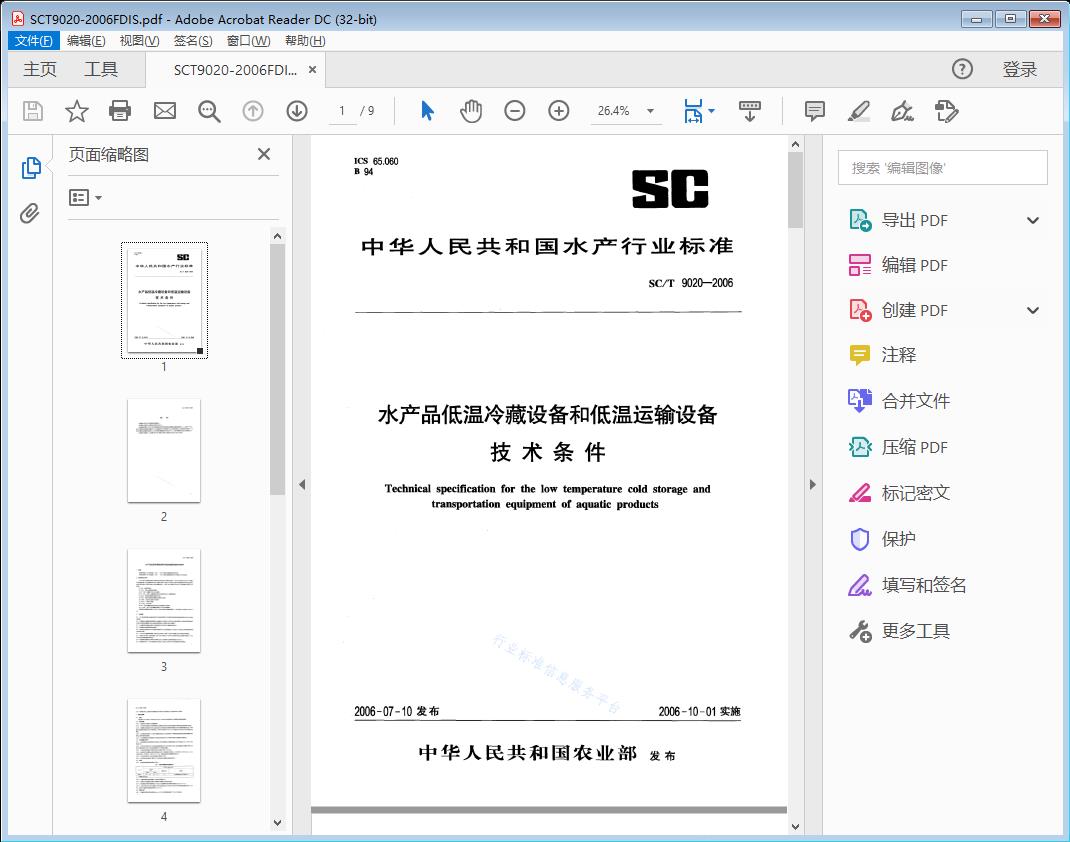Open 更多工具 in tools pane
The image size is (1070, 842).
click(x=915, y=631)
